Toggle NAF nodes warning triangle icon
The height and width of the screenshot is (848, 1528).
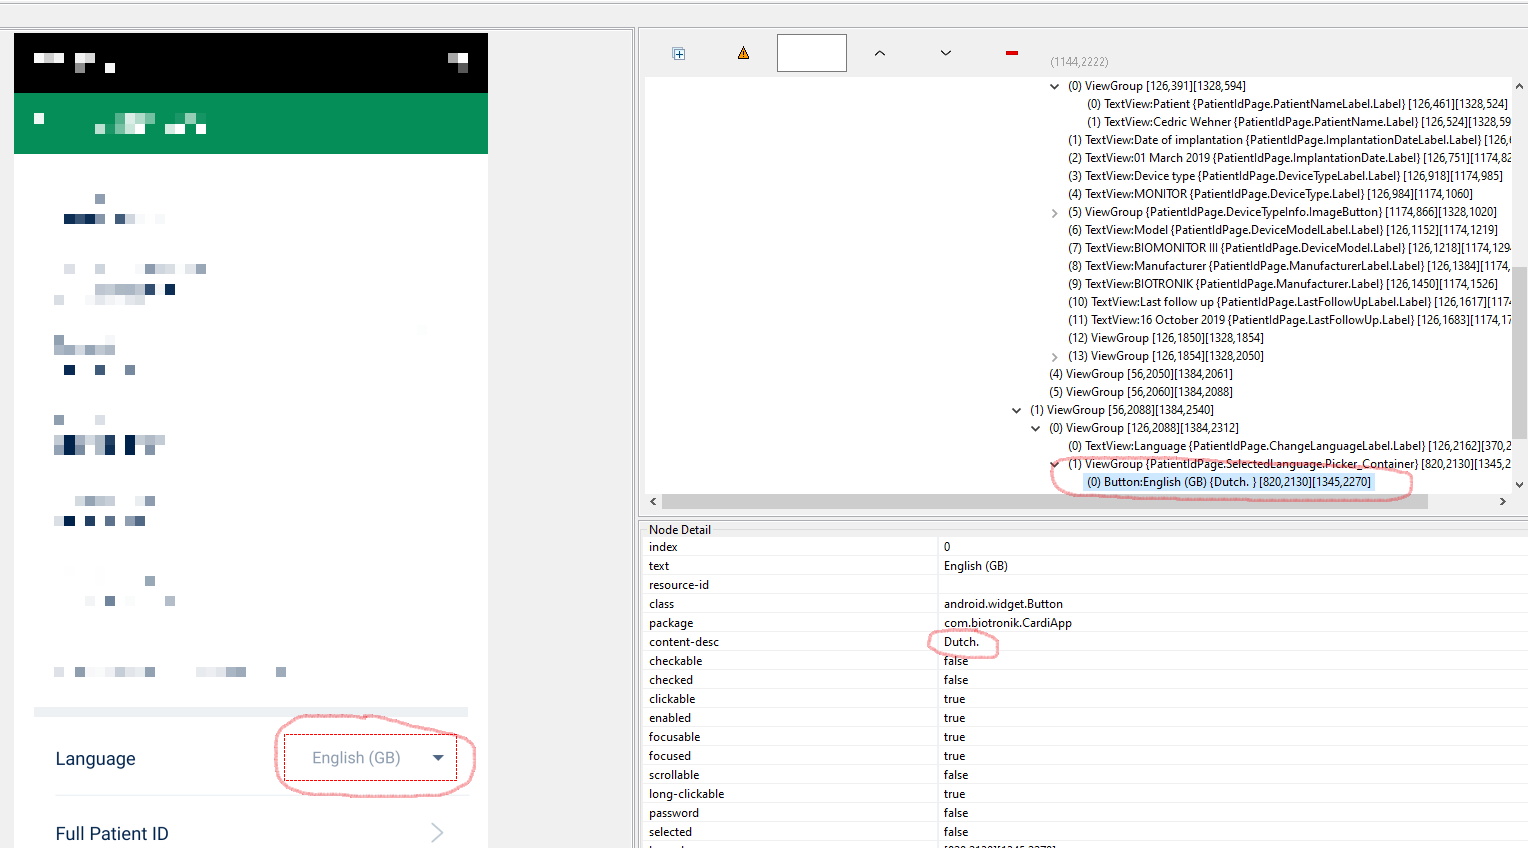743,53
